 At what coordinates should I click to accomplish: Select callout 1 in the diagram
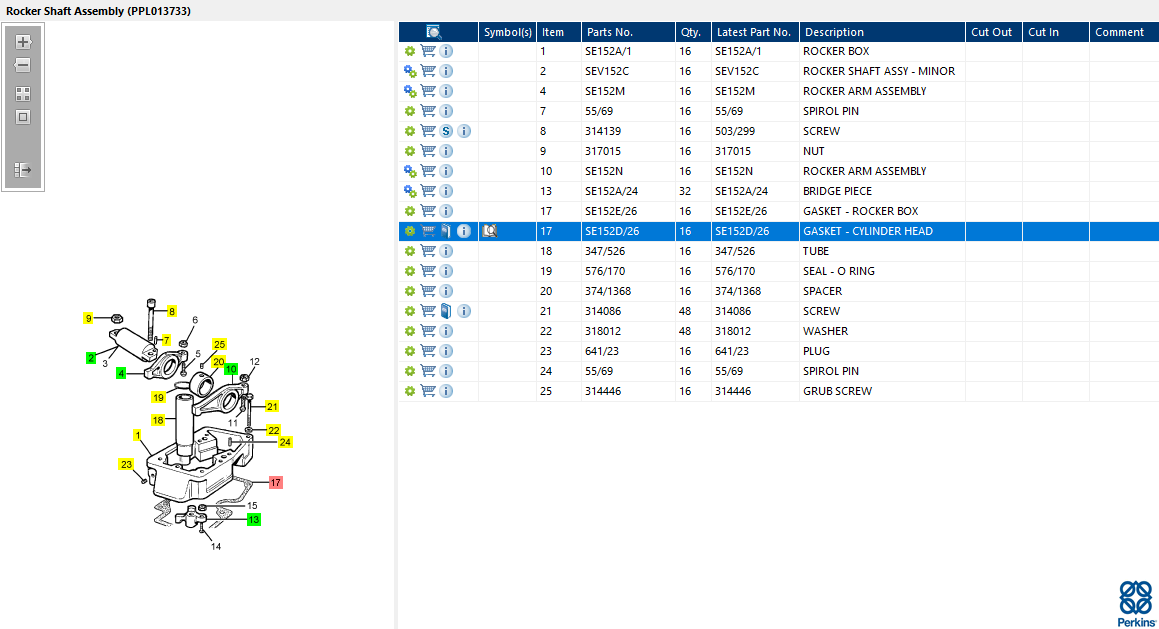[x=137, y=435]
